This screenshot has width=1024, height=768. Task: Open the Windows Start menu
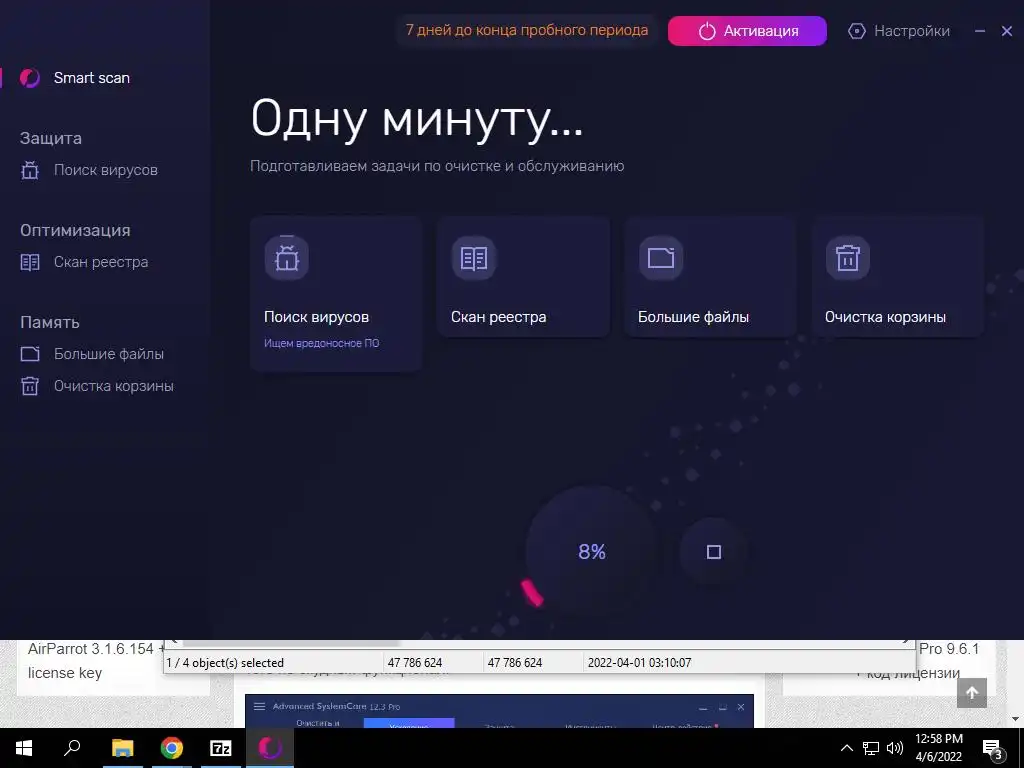(24, 748)
